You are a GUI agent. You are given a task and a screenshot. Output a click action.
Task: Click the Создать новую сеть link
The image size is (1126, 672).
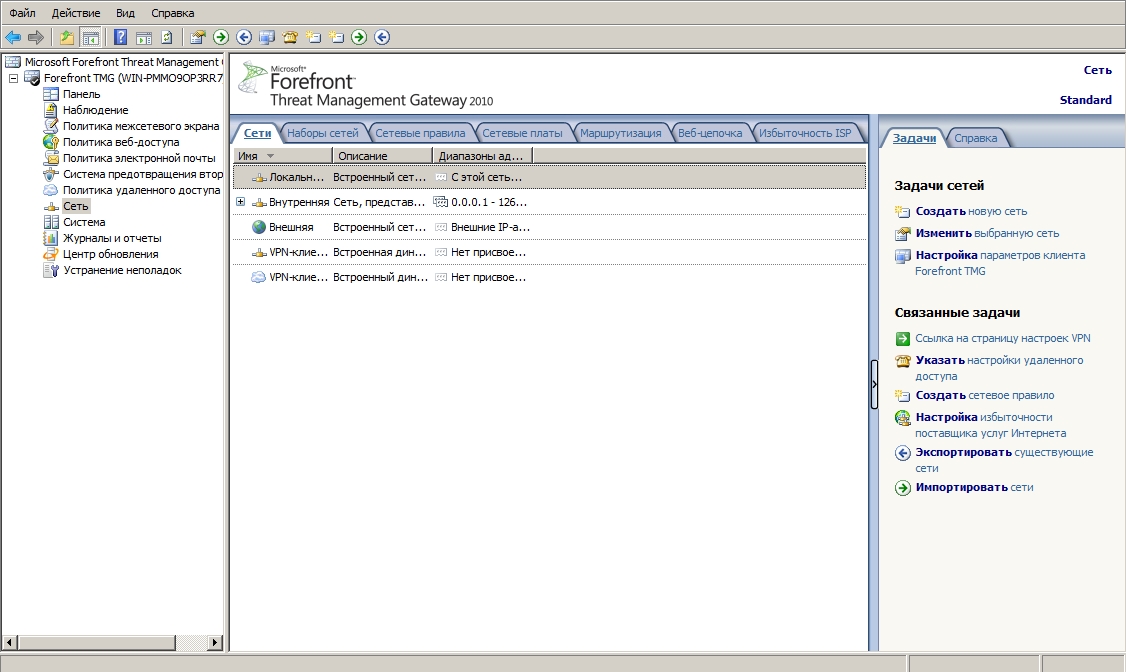971,211
